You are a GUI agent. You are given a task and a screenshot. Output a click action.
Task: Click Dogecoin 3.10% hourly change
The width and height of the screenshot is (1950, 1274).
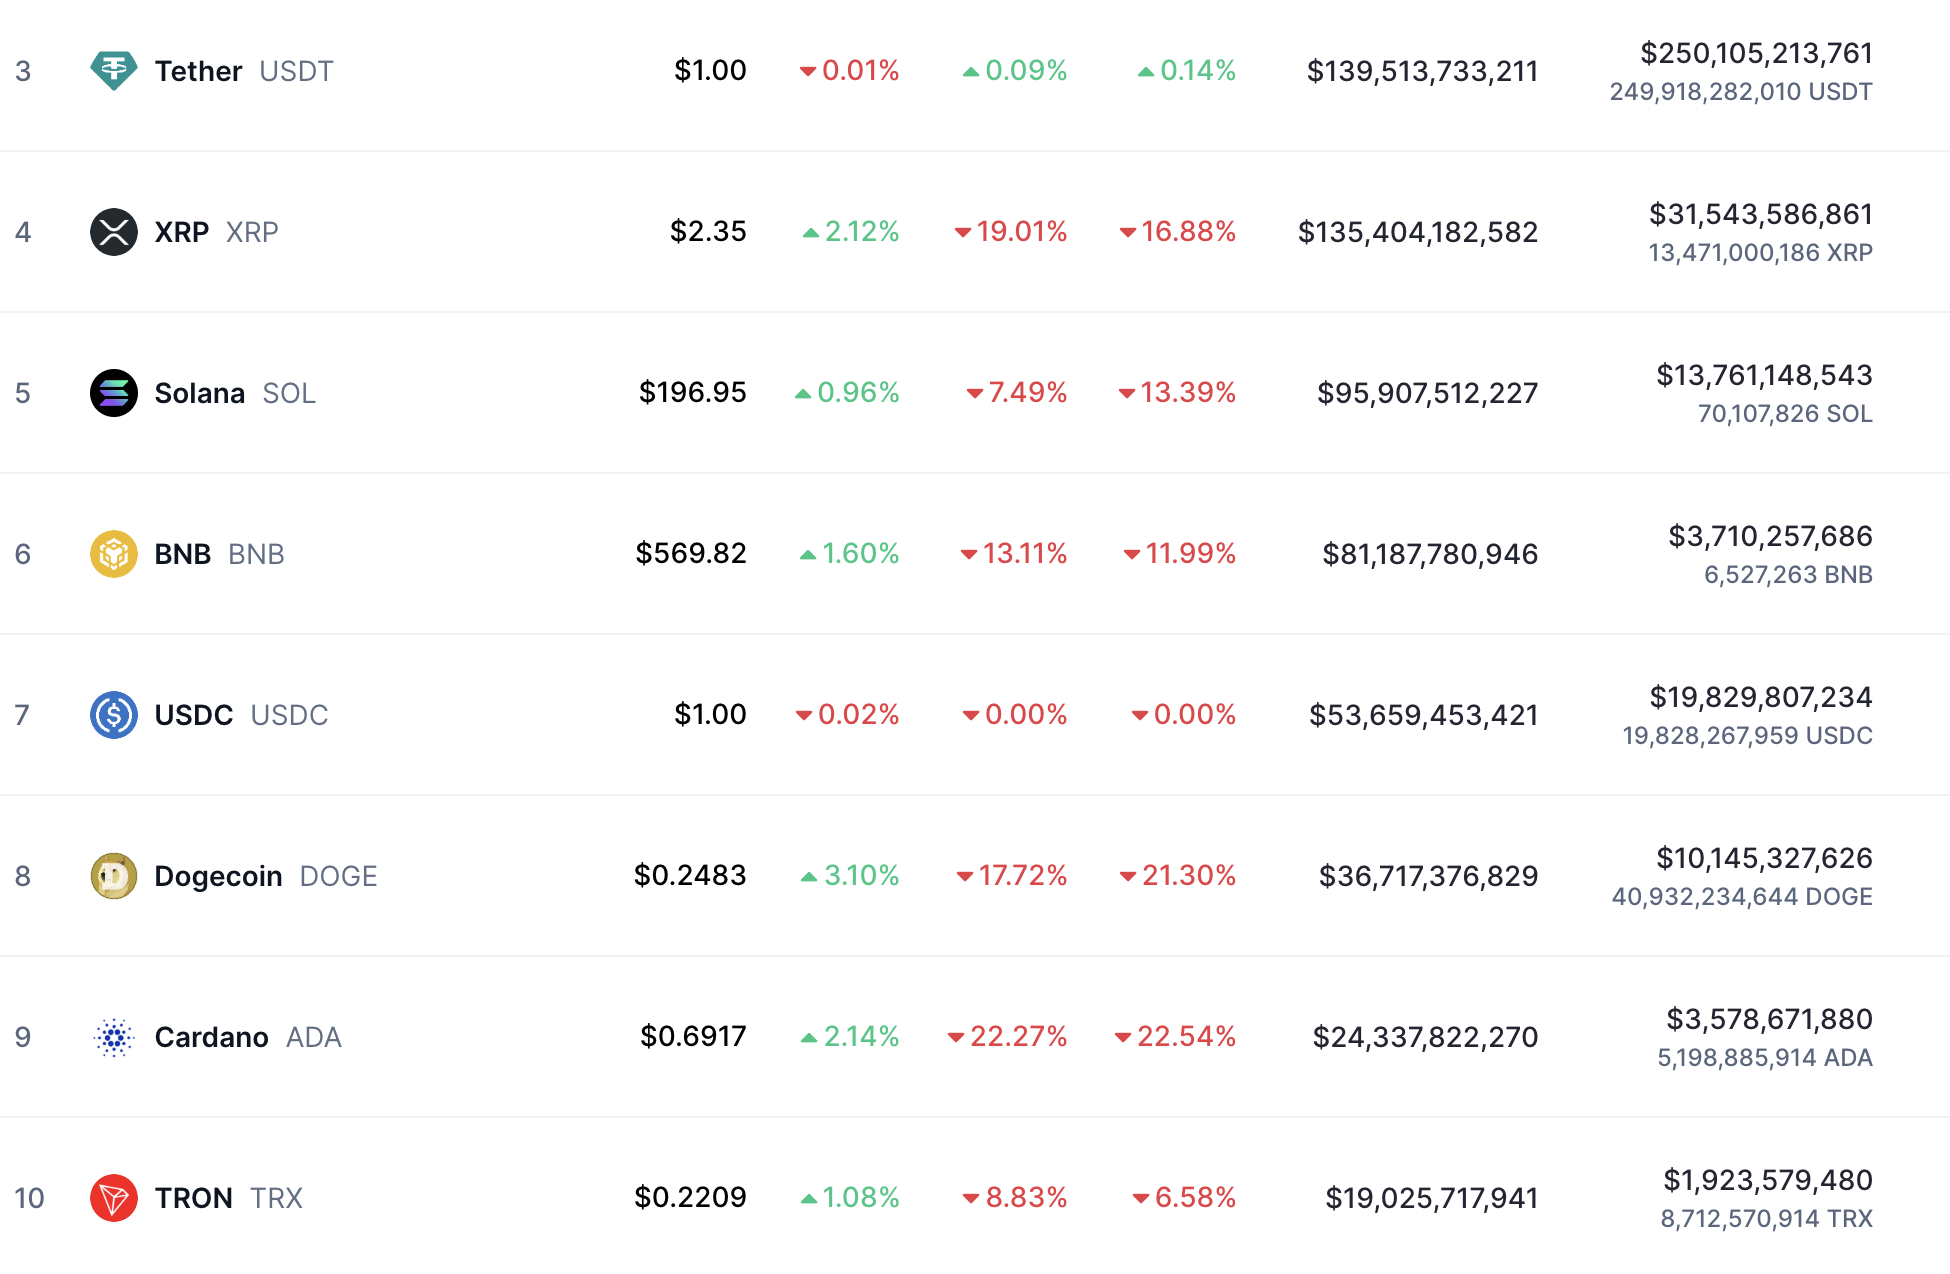(850, 876)
